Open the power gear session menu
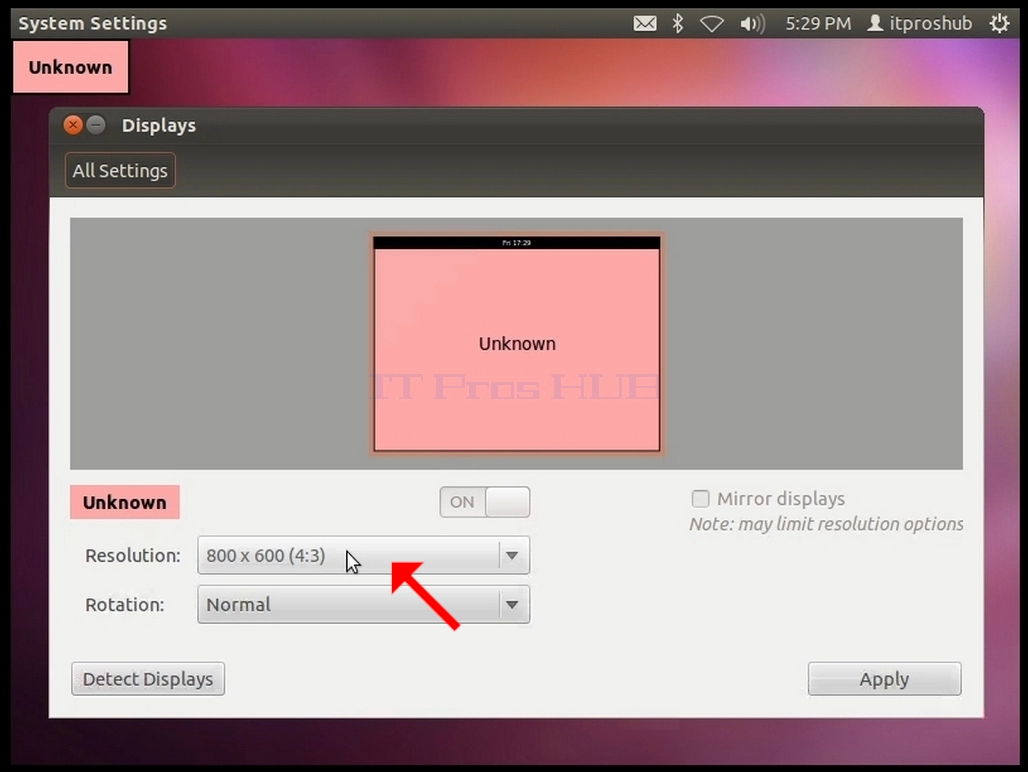Image resolution: width=1028 pixels, height=772 pixels. point(999,24)
